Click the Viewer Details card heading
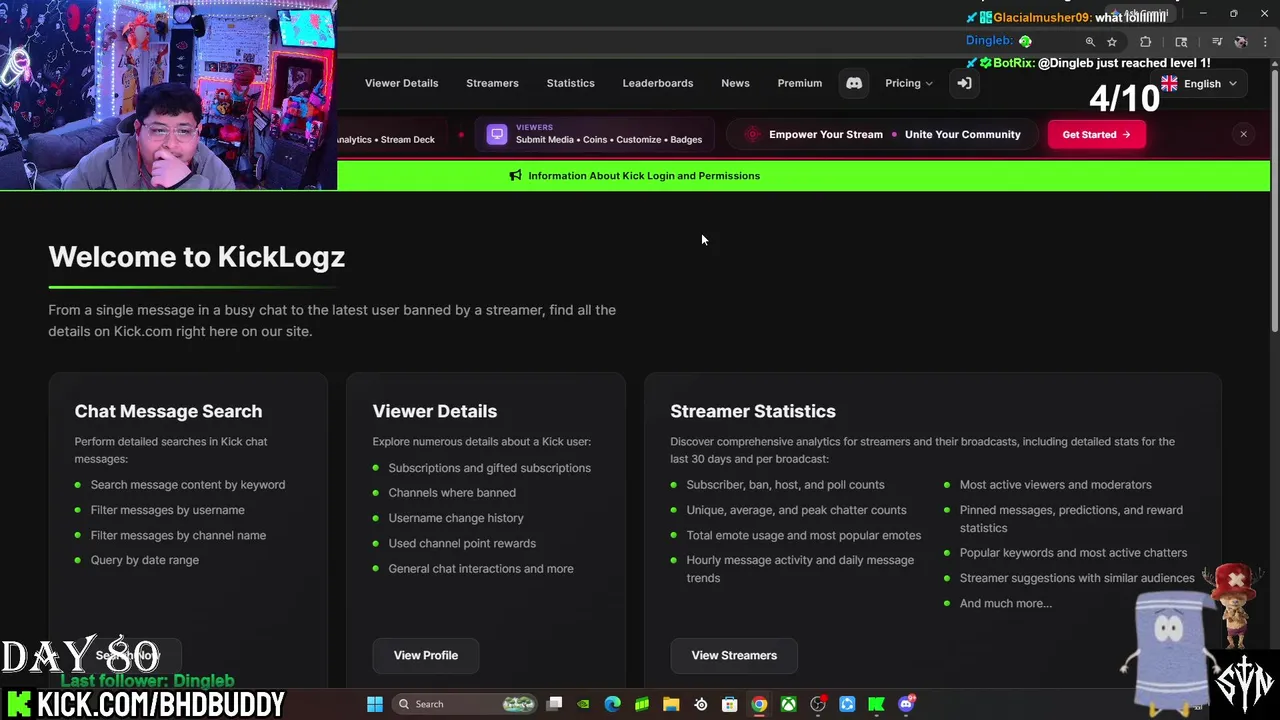This screenshot has width=1280, height=720. point(434,411)
